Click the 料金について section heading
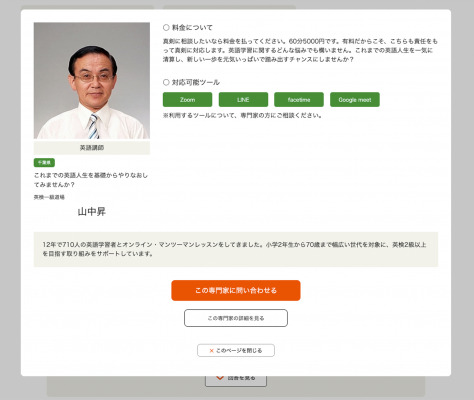474x400 pixels. coord(192,27)
